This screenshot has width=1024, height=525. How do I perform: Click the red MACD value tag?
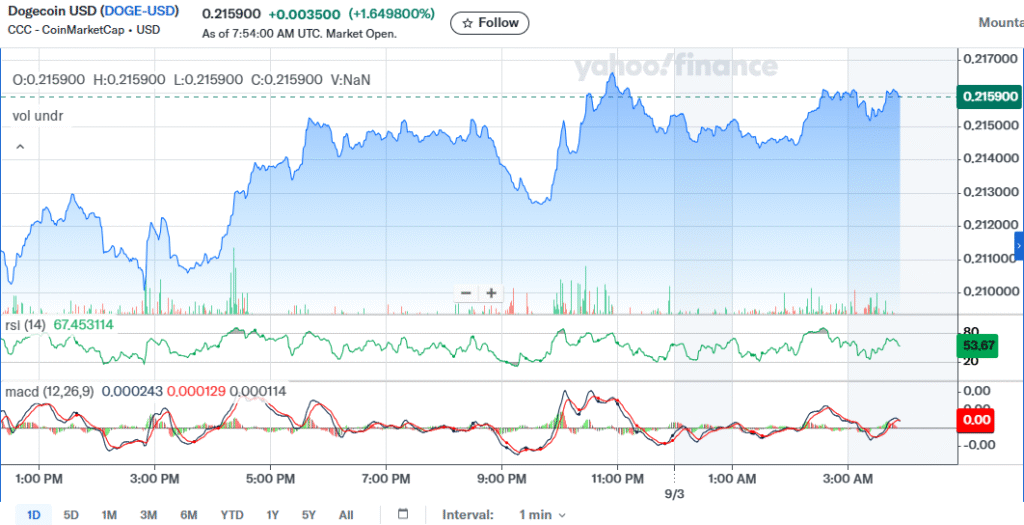[975, 420]
